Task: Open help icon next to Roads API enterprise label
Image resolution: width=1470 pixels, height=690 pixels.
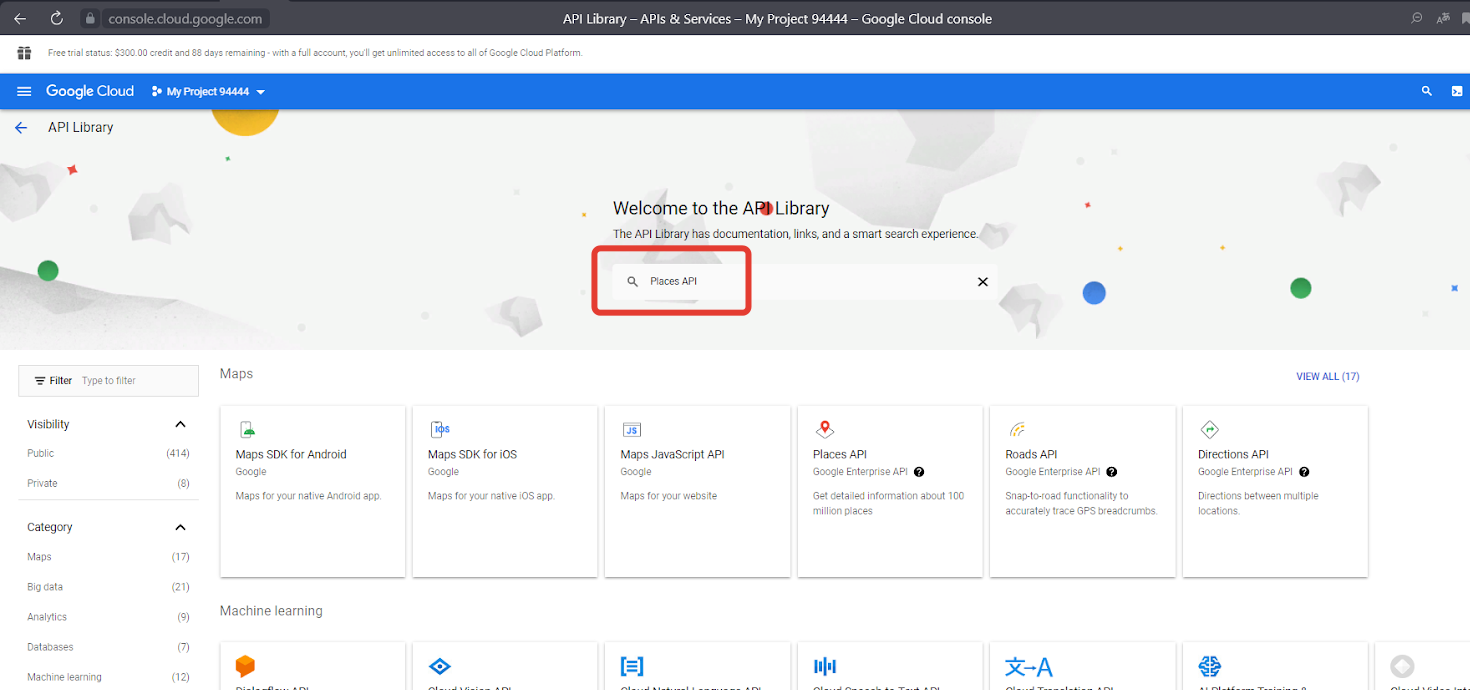Action: [1111, 472]
